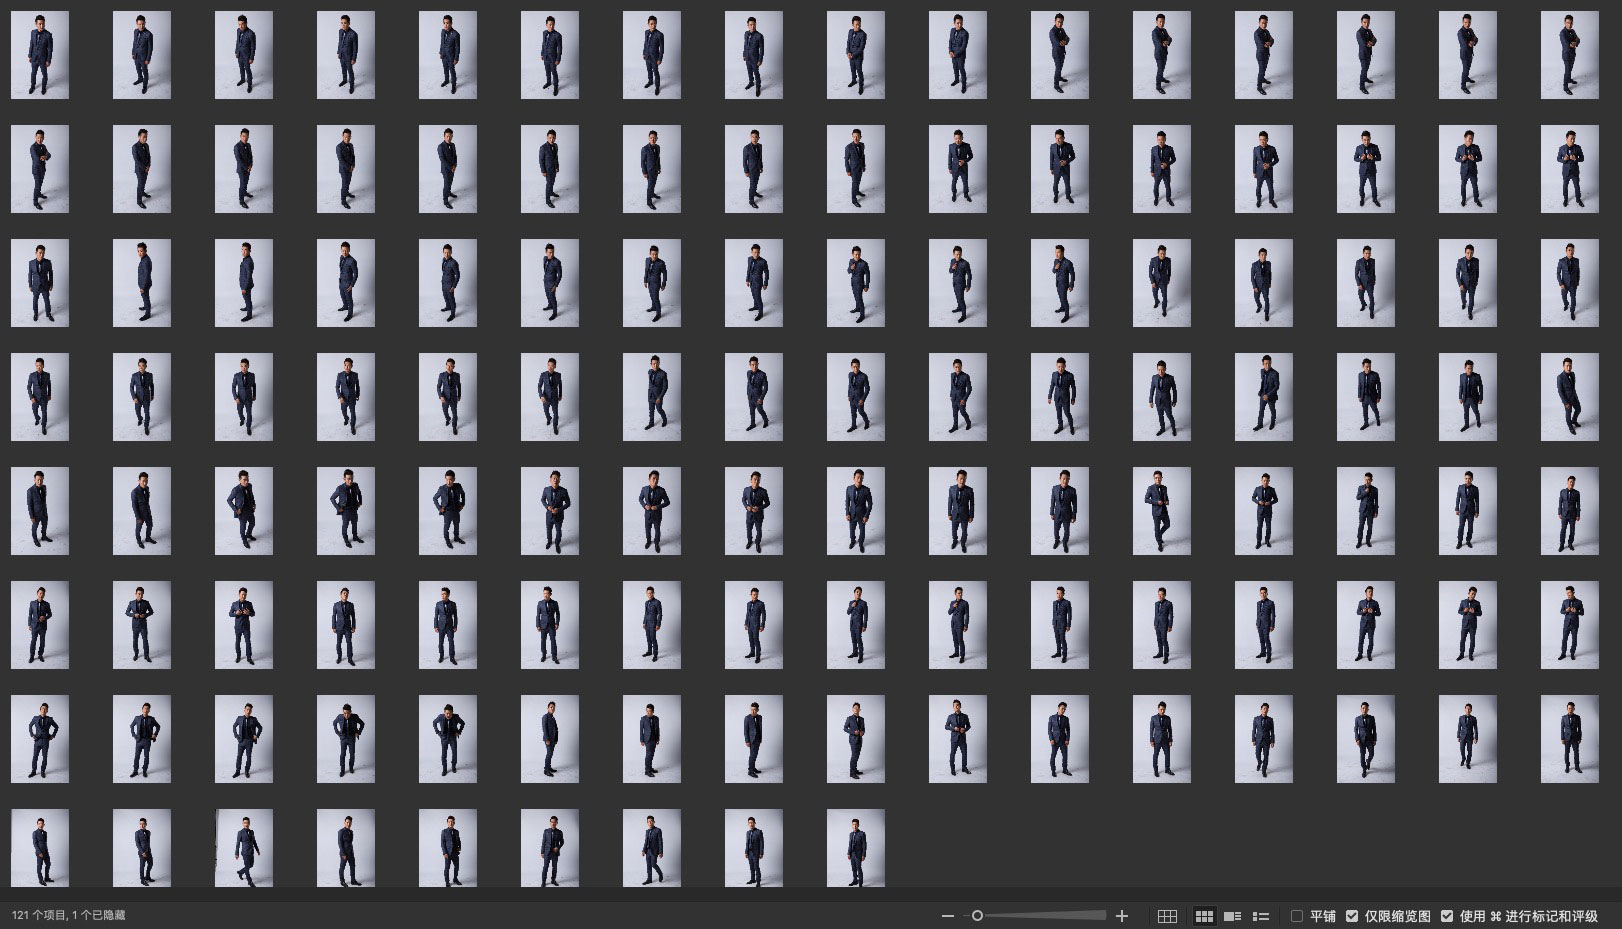Enable the 平铺 checkbox
Viewport: 1622px width, 929px height.
[1297, 916]
